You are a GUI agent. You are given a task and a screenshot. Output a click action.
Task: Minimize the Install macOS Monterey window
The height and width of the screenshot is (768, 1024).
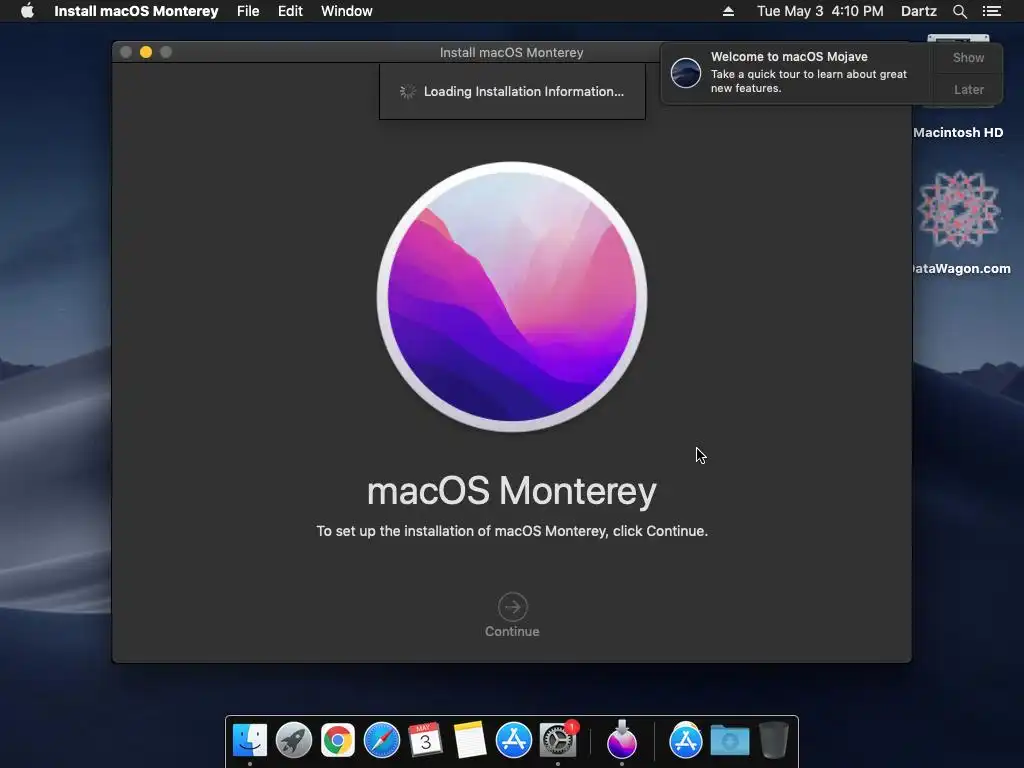tap(146, 52)
